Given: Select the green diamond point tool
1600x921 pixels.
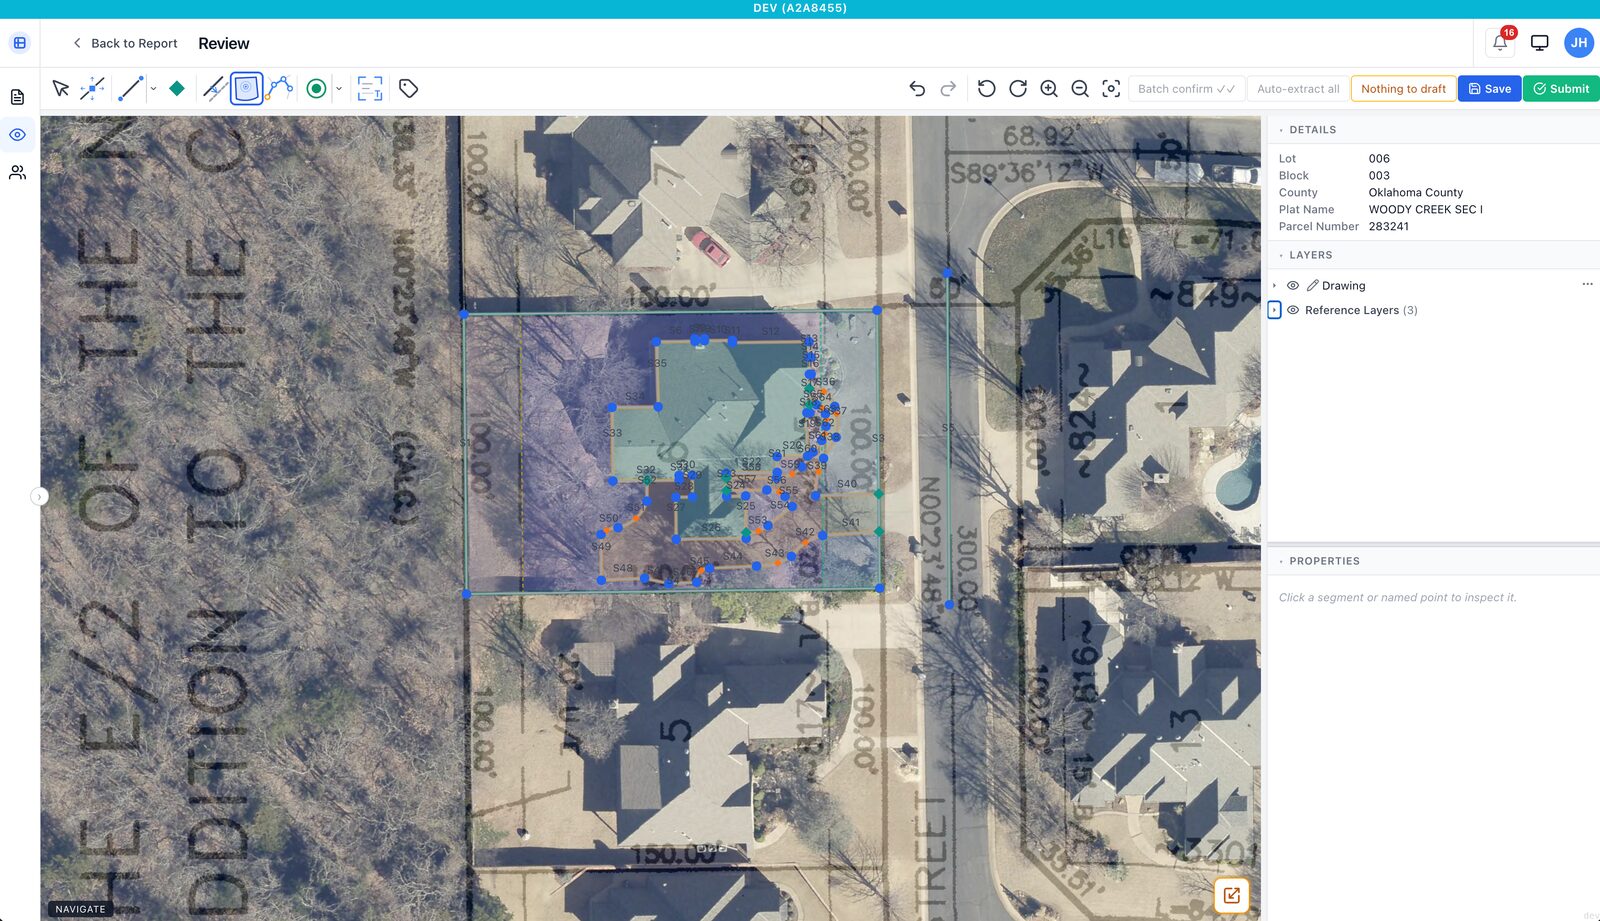Looking at the screenshot, I should point(177,88).
